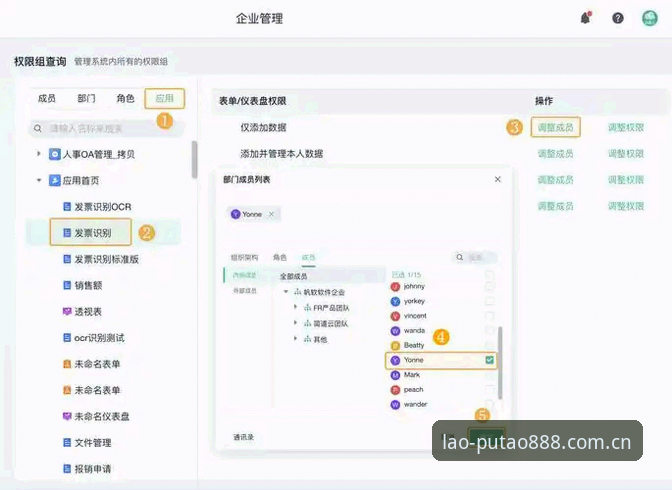Open the 组织架构 tab in dialog
672x490 pixels.
tap(245, 258)
